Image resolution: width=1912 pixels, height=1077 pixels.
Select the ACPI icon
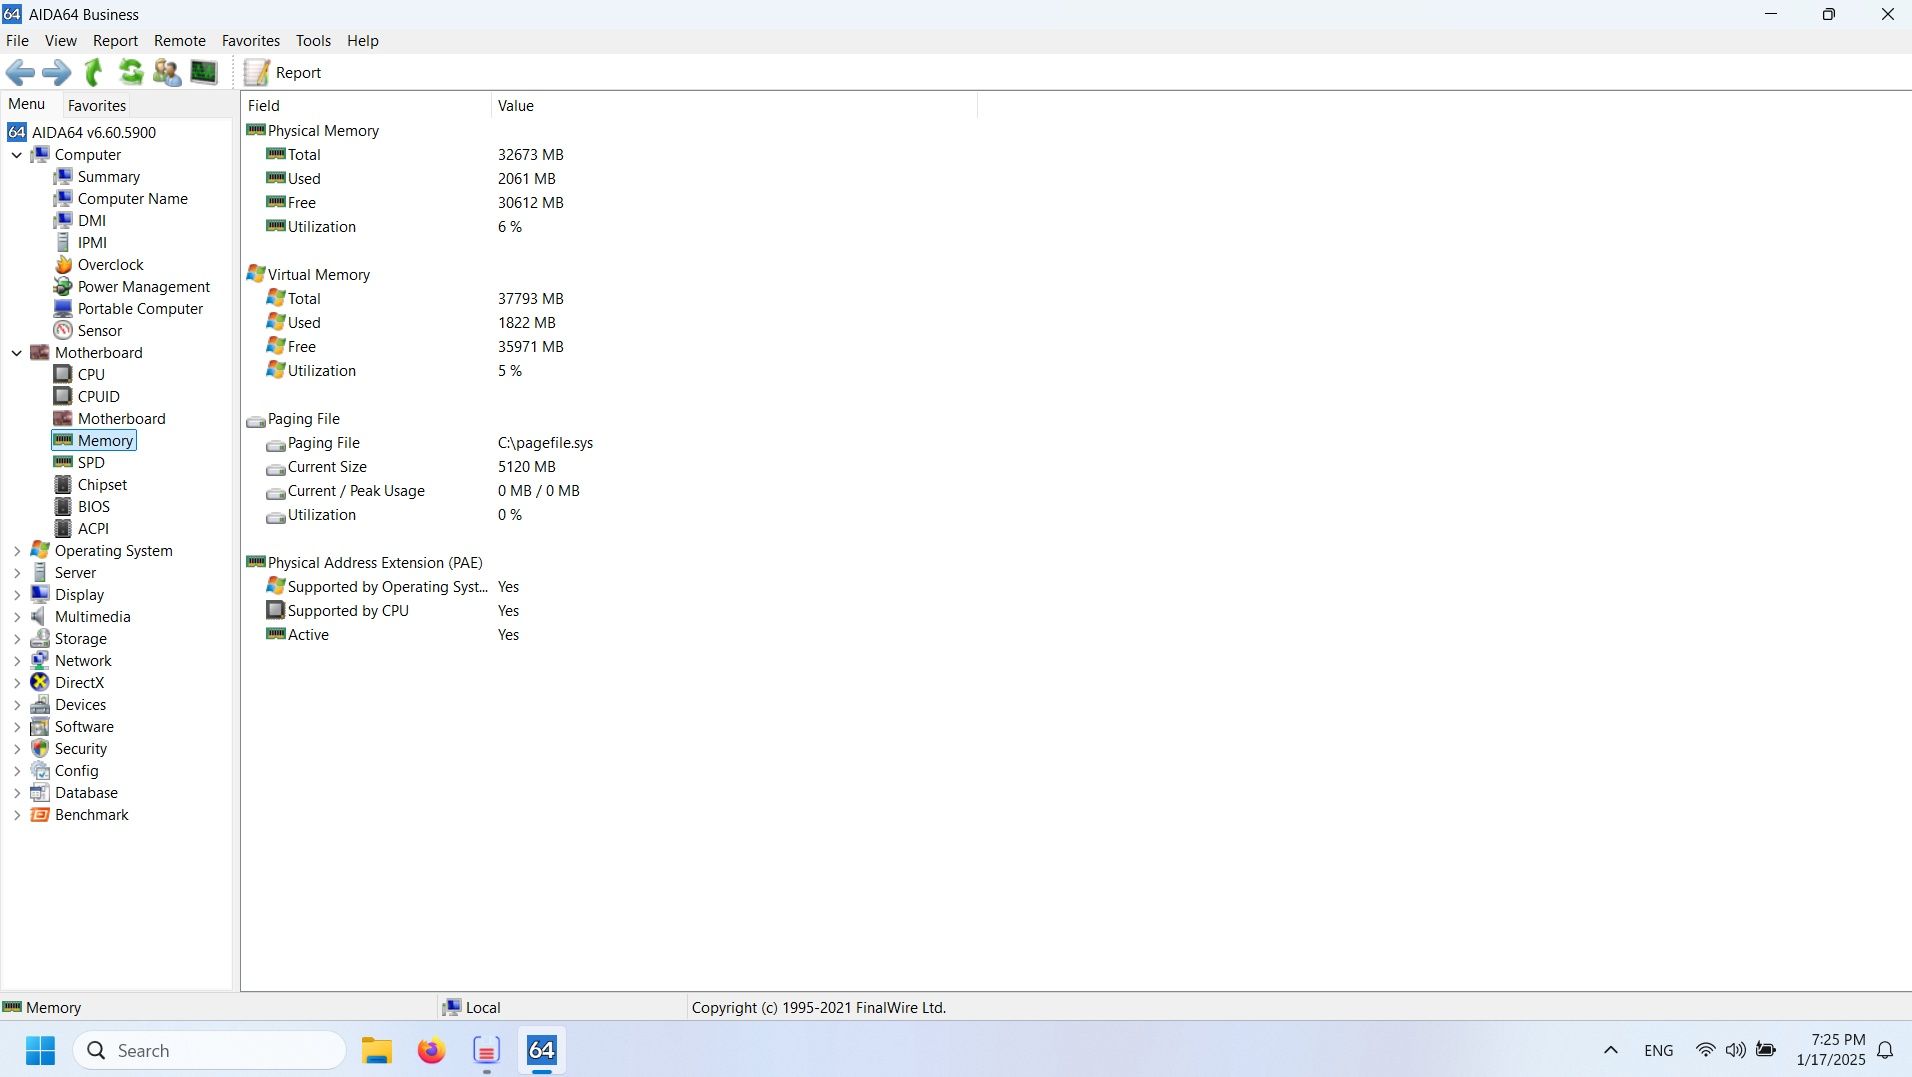(x=63, y=529)
